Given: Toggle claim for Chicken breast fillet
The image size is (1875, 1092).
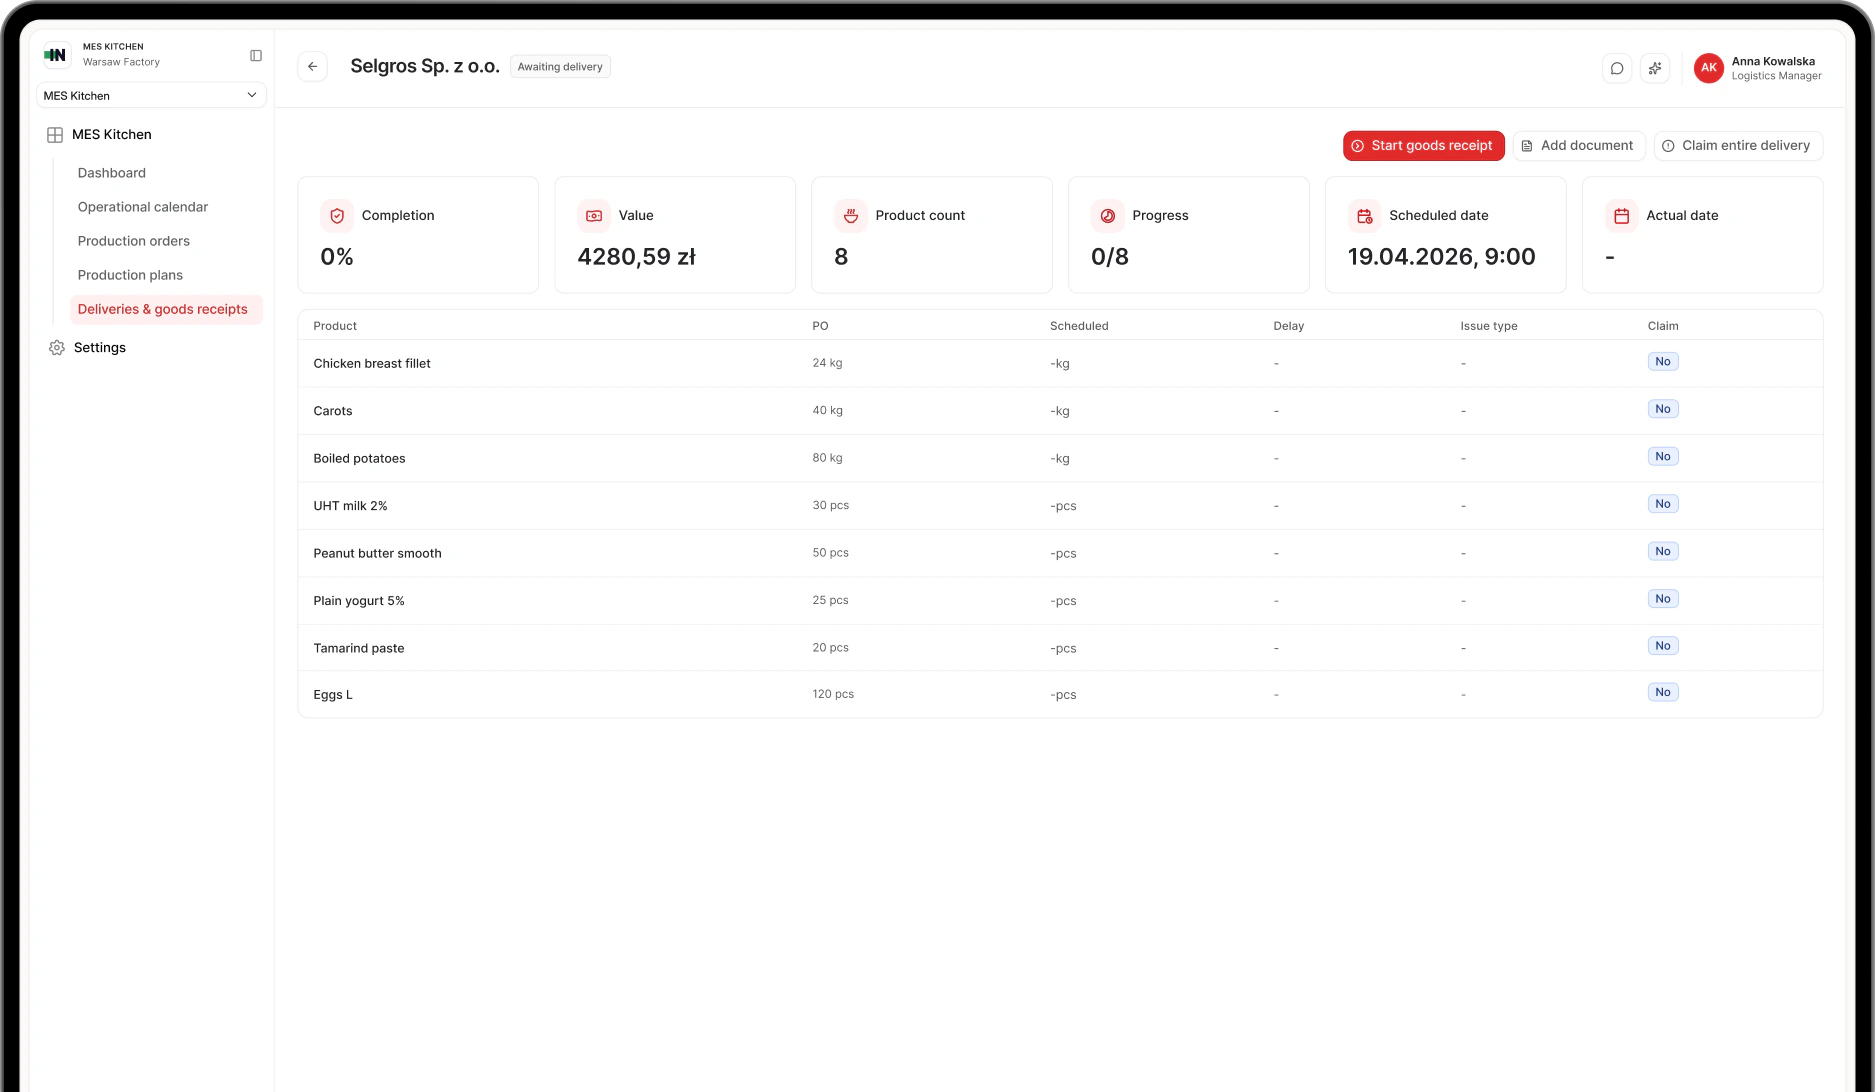Looking at the screenshot, I should (x=1663, y=362).
